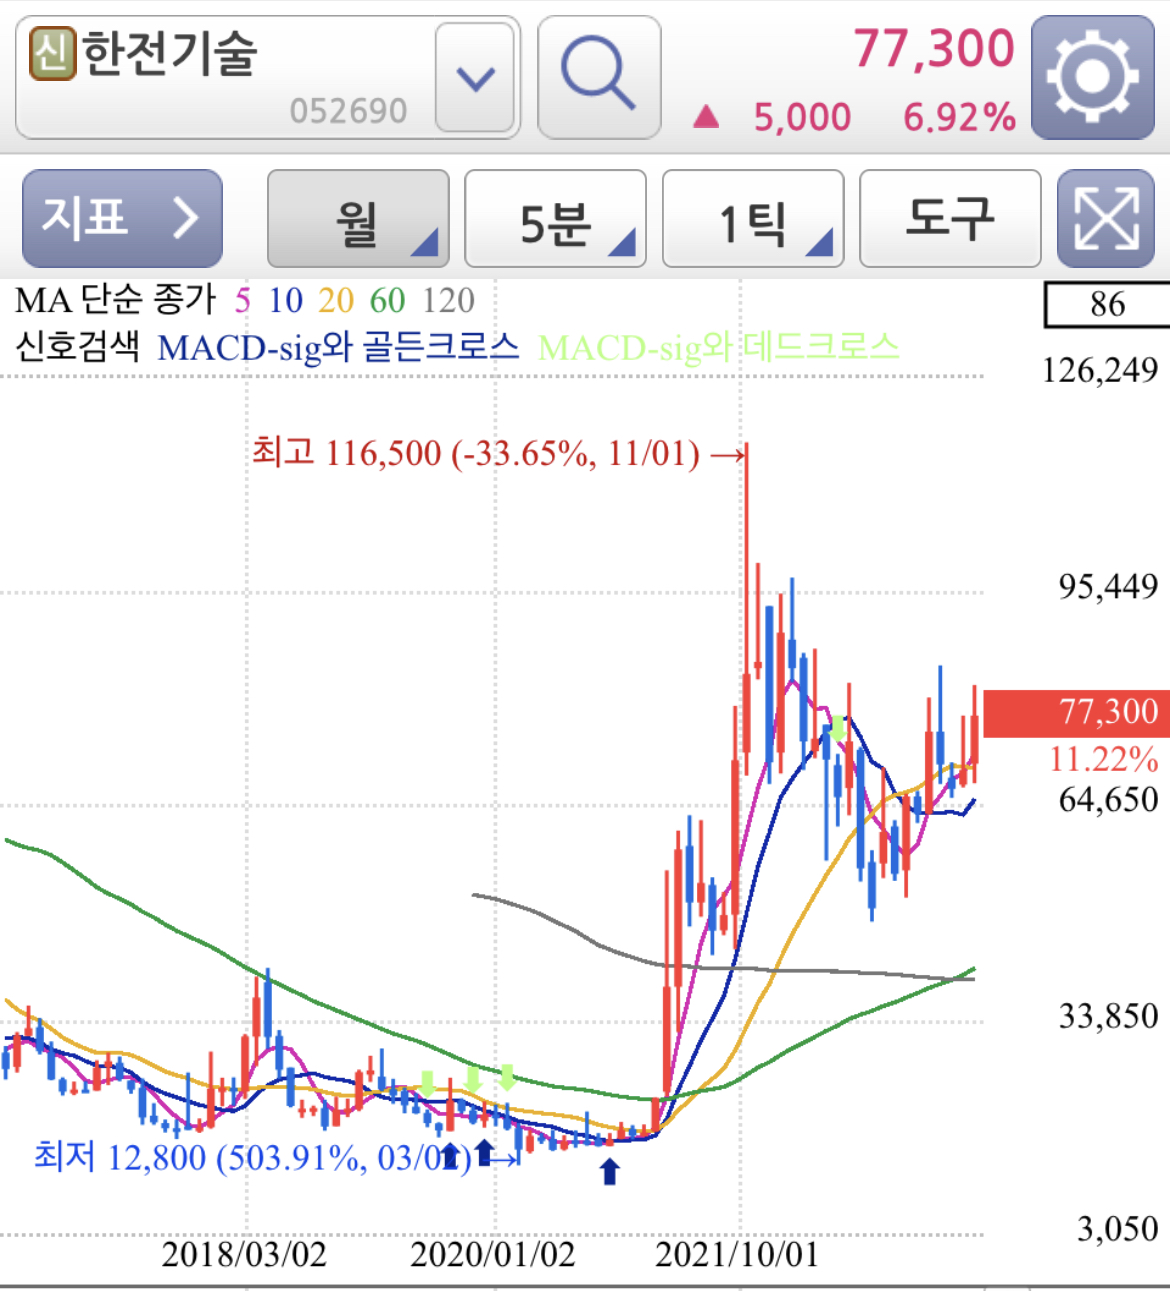1170x1291 pixels.
Task: Click MA period 5 legend
Action: 243,300
